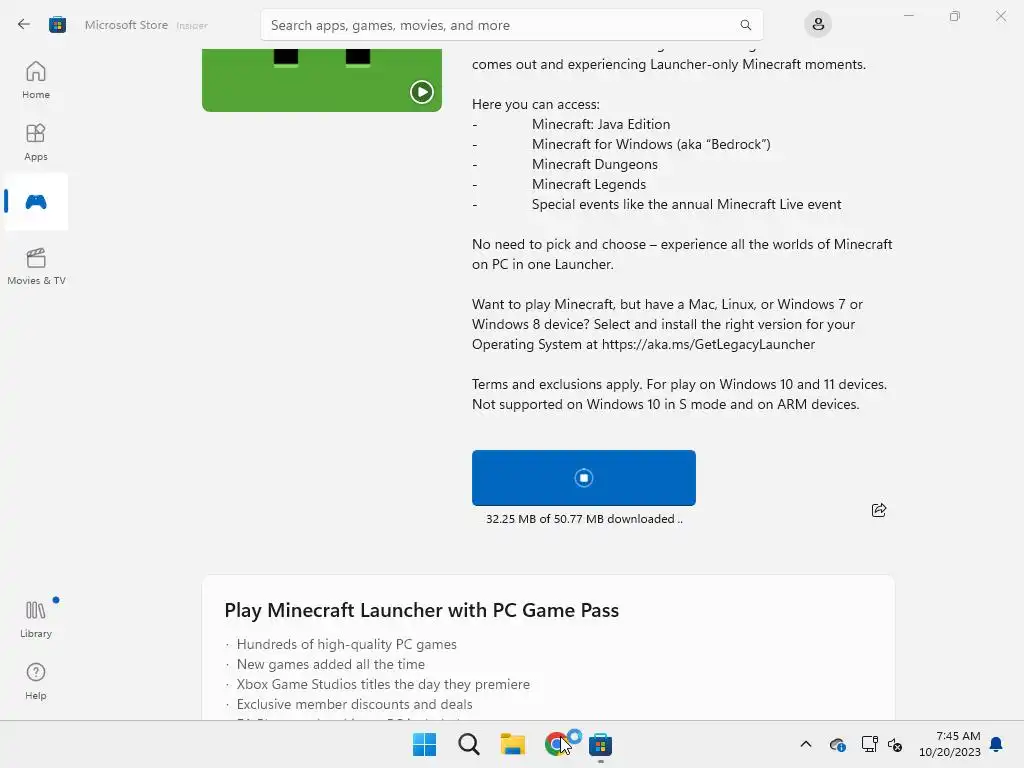Click "Xbox Game Studios titles" bullet
Screen dimensions: 1024x768
point(383,684)
